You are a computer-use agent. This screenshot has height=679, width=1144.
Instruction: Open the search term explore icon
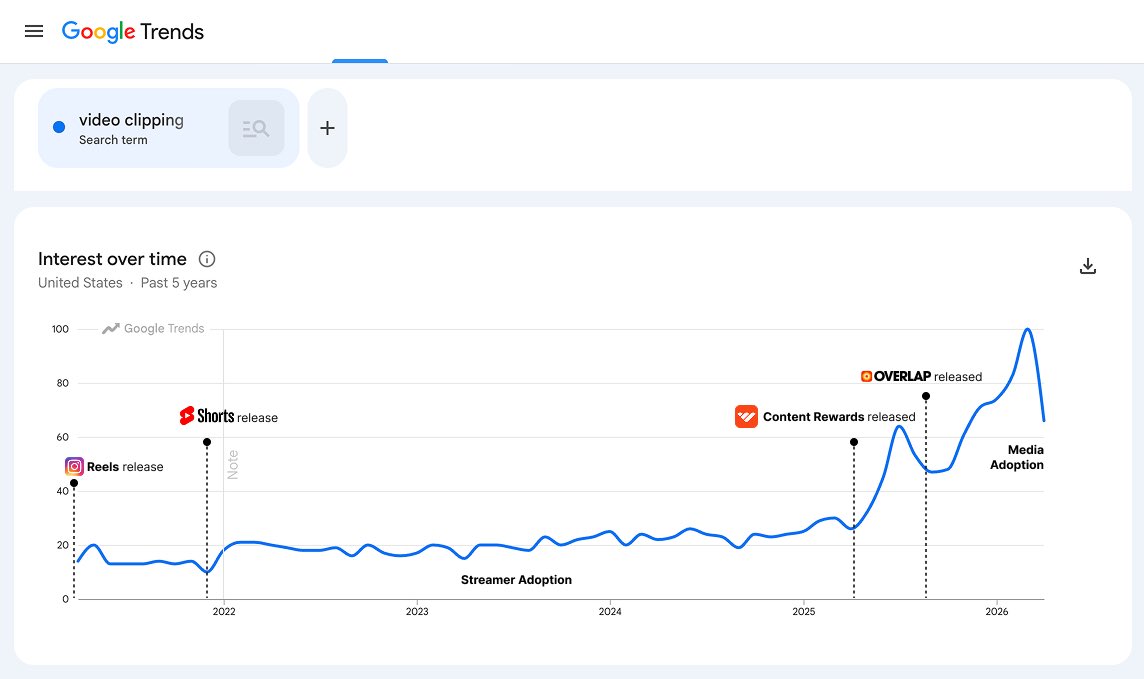tap(256, 128)
